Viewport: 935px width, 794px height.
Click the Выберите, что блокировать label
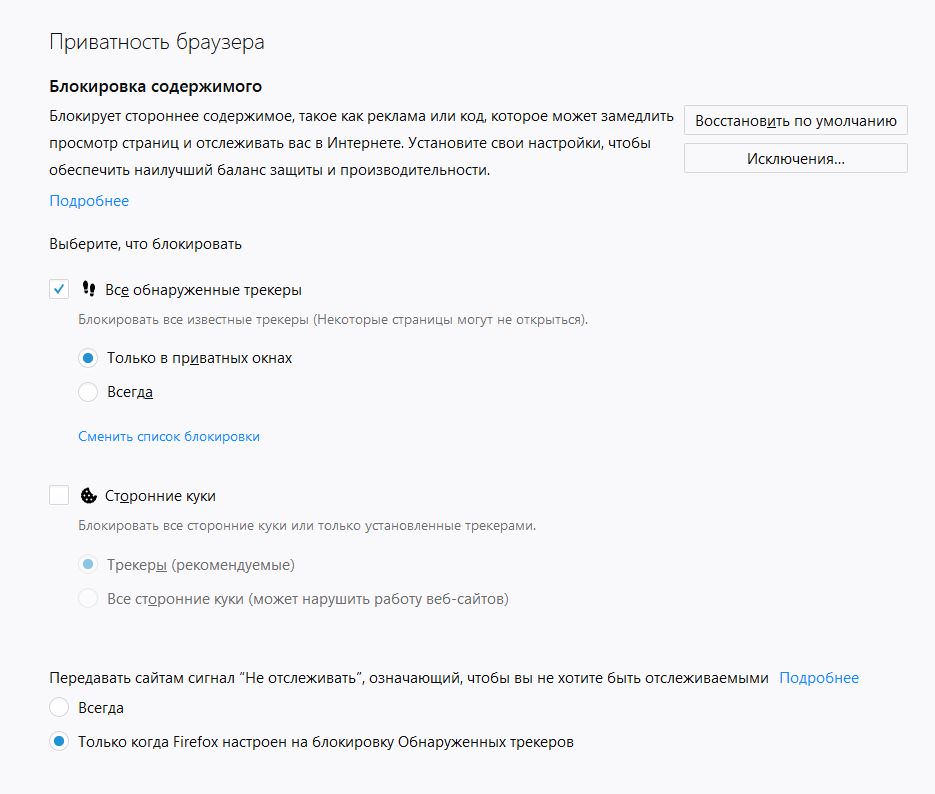click(145, 243)
